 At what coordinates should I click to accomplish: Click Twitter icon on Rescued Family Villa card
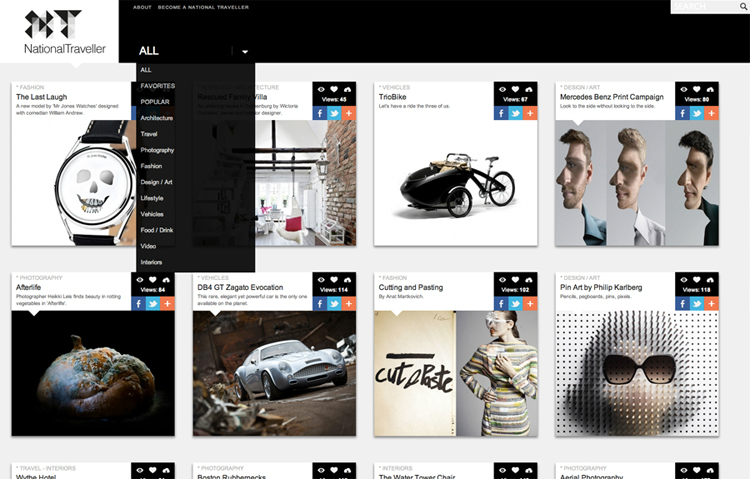pyautogui.click(x=334, y=113)
